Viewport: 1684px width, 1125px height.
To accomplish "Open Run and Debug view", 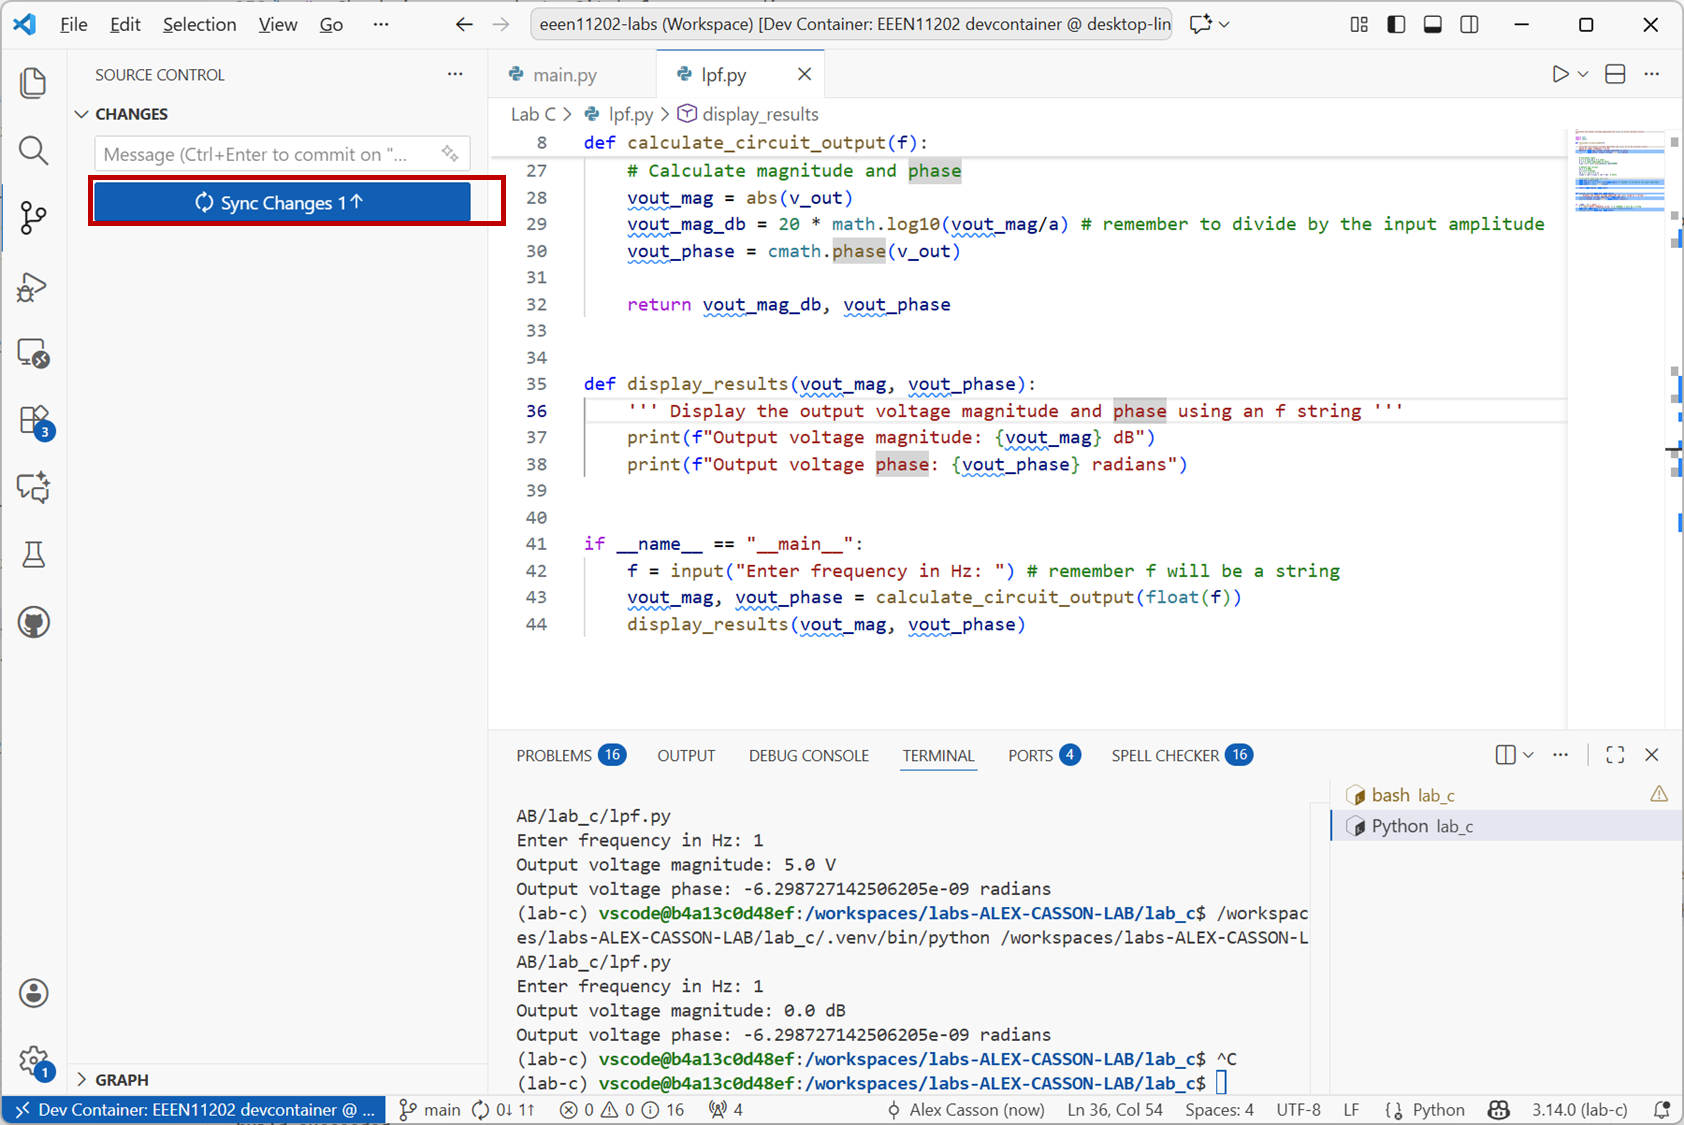I will click(33, 287).
